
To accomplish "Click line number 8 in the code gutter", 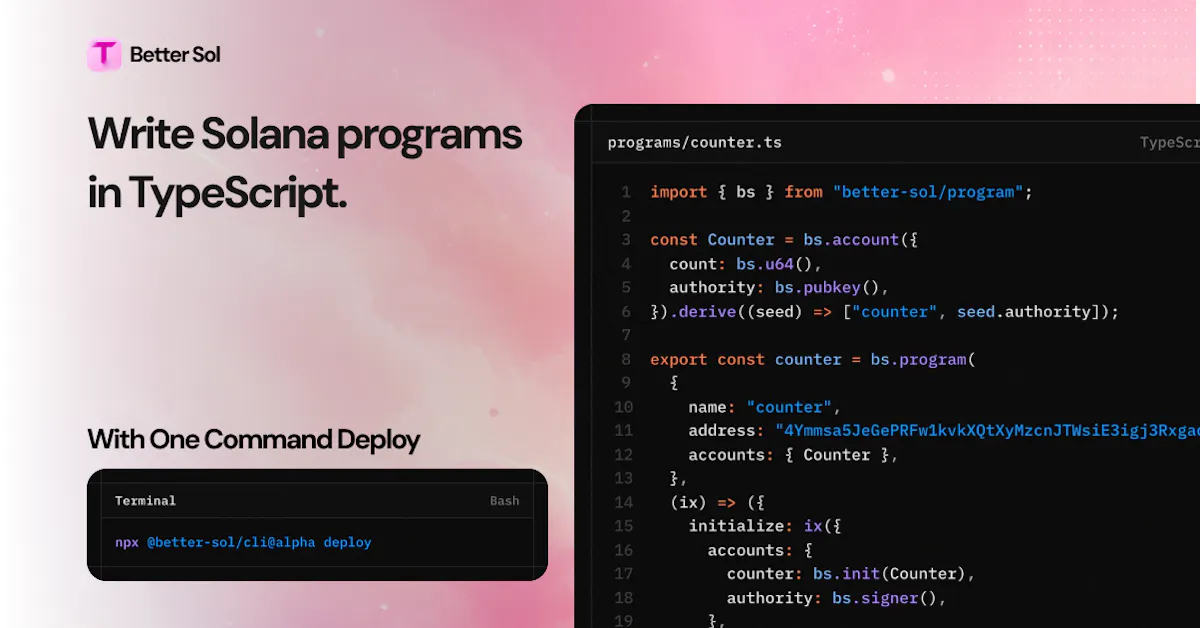I will [626, 359].
